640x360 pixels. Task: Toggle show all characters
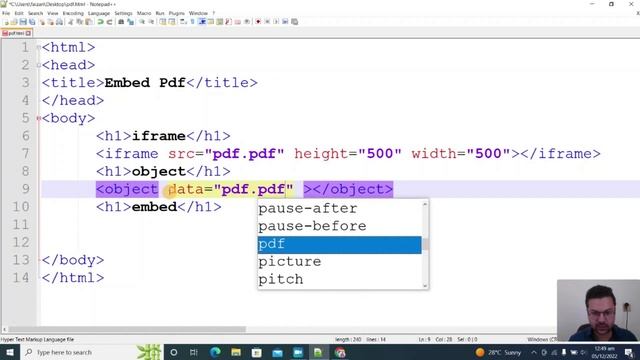pos(192,22)
